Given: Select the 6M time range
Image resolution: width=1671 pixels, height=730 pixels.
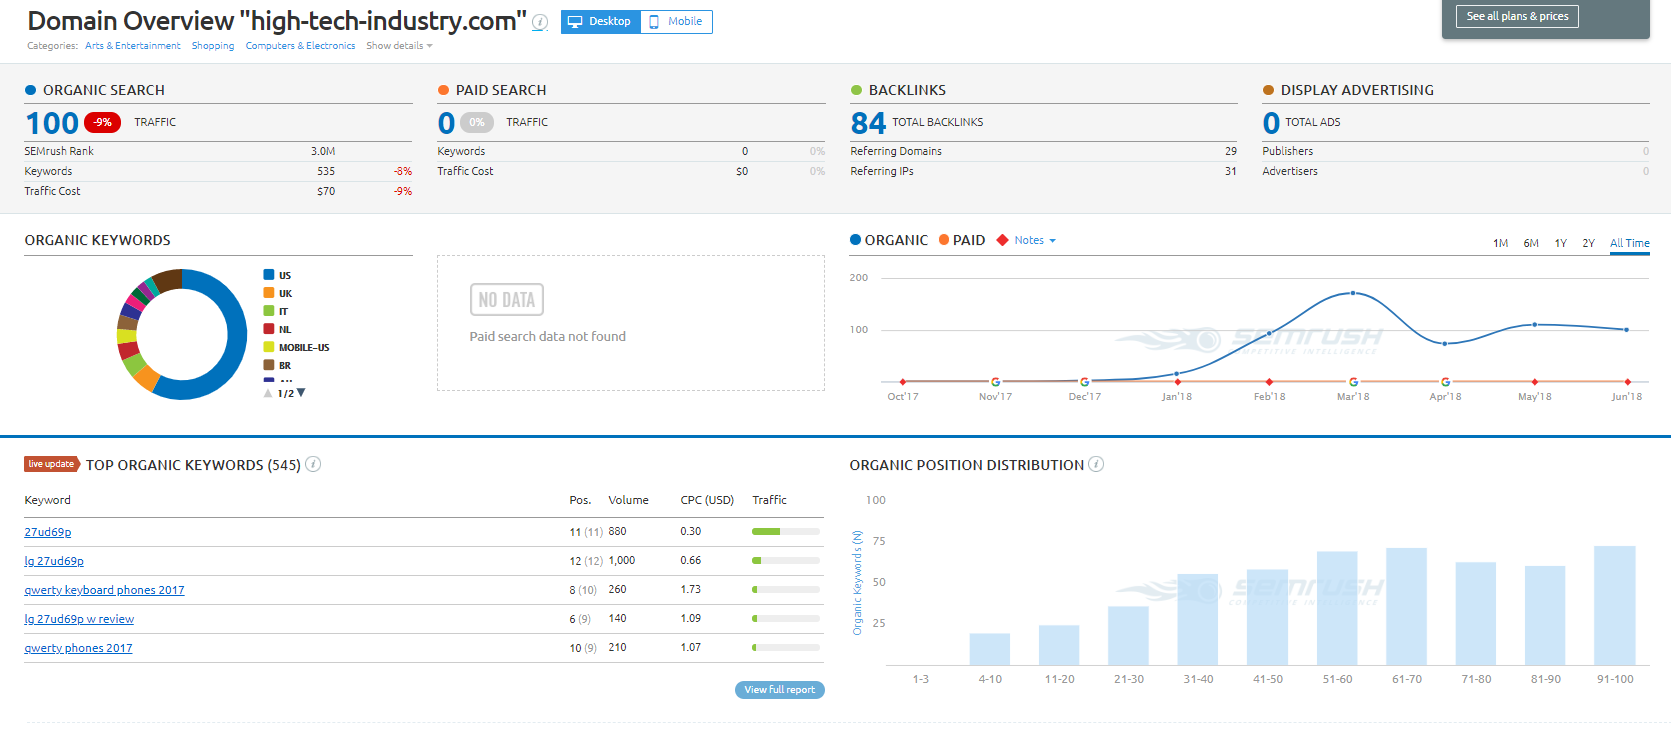Looking at the screenshot, I should point(1531,243).
